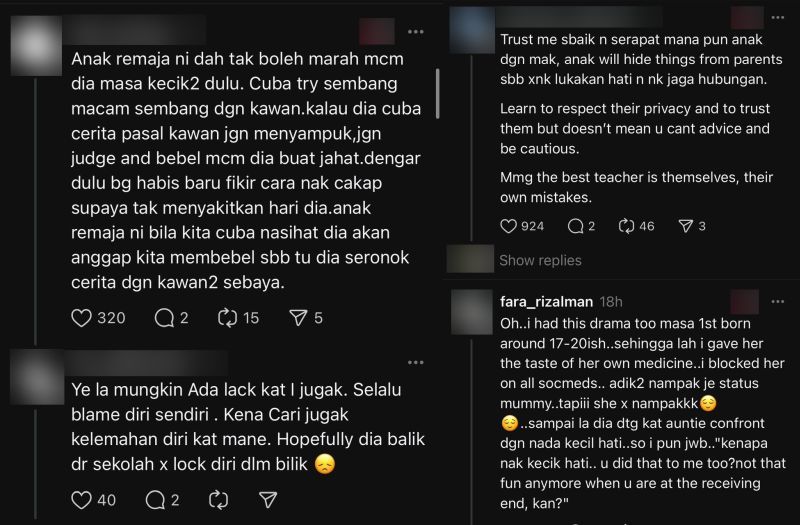Open fara_rizalman's profile via username
Screen dimensions: 800x525
(x=546, y=302)
